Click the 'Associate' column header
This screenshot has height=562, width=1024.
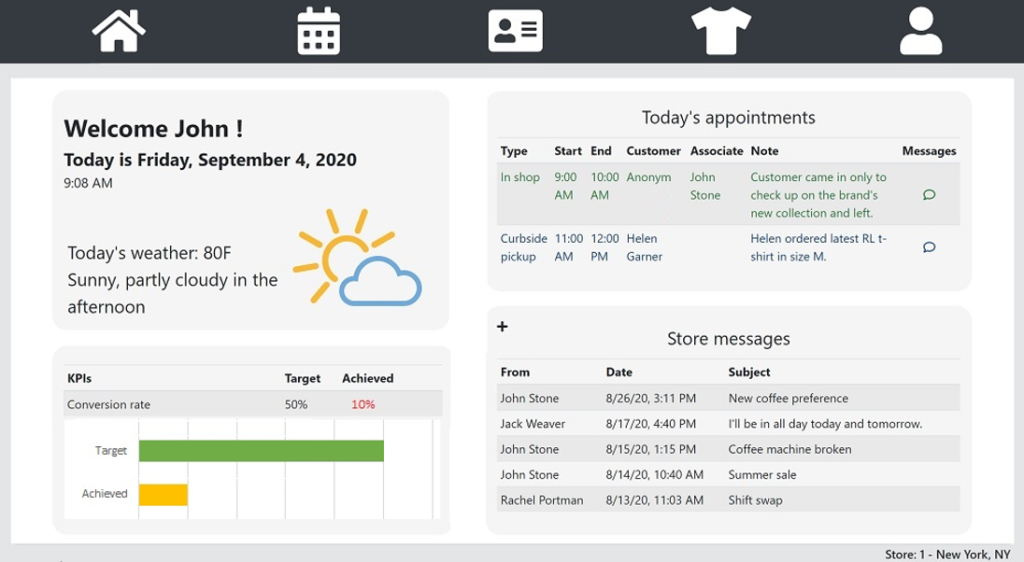[x=716, y=151]
